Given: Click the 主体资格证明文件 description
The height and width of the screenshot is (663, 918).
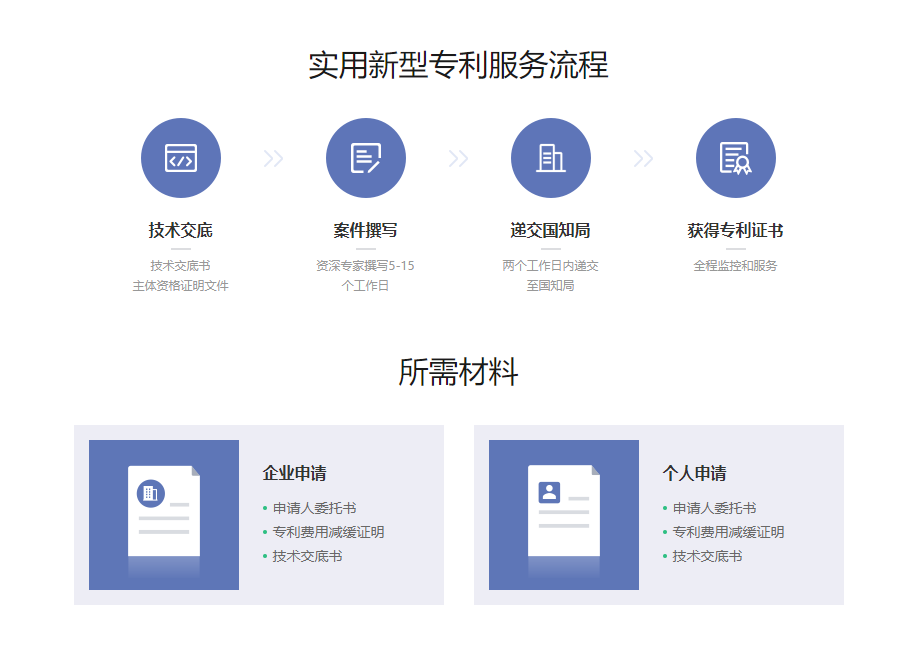Looking at the screenshot, I should click(x=181, y=286).
